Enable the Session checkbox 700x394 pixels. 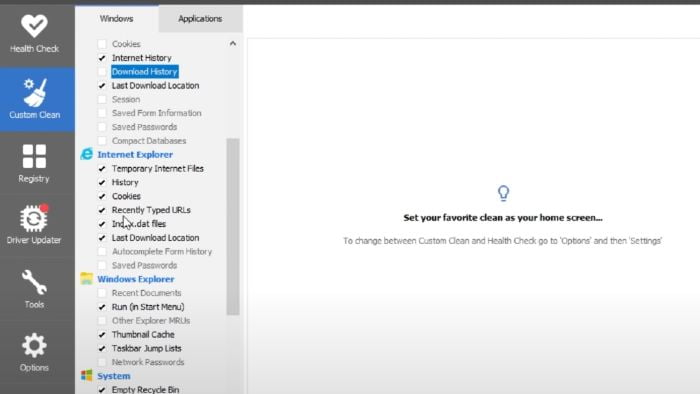[102, 100]
